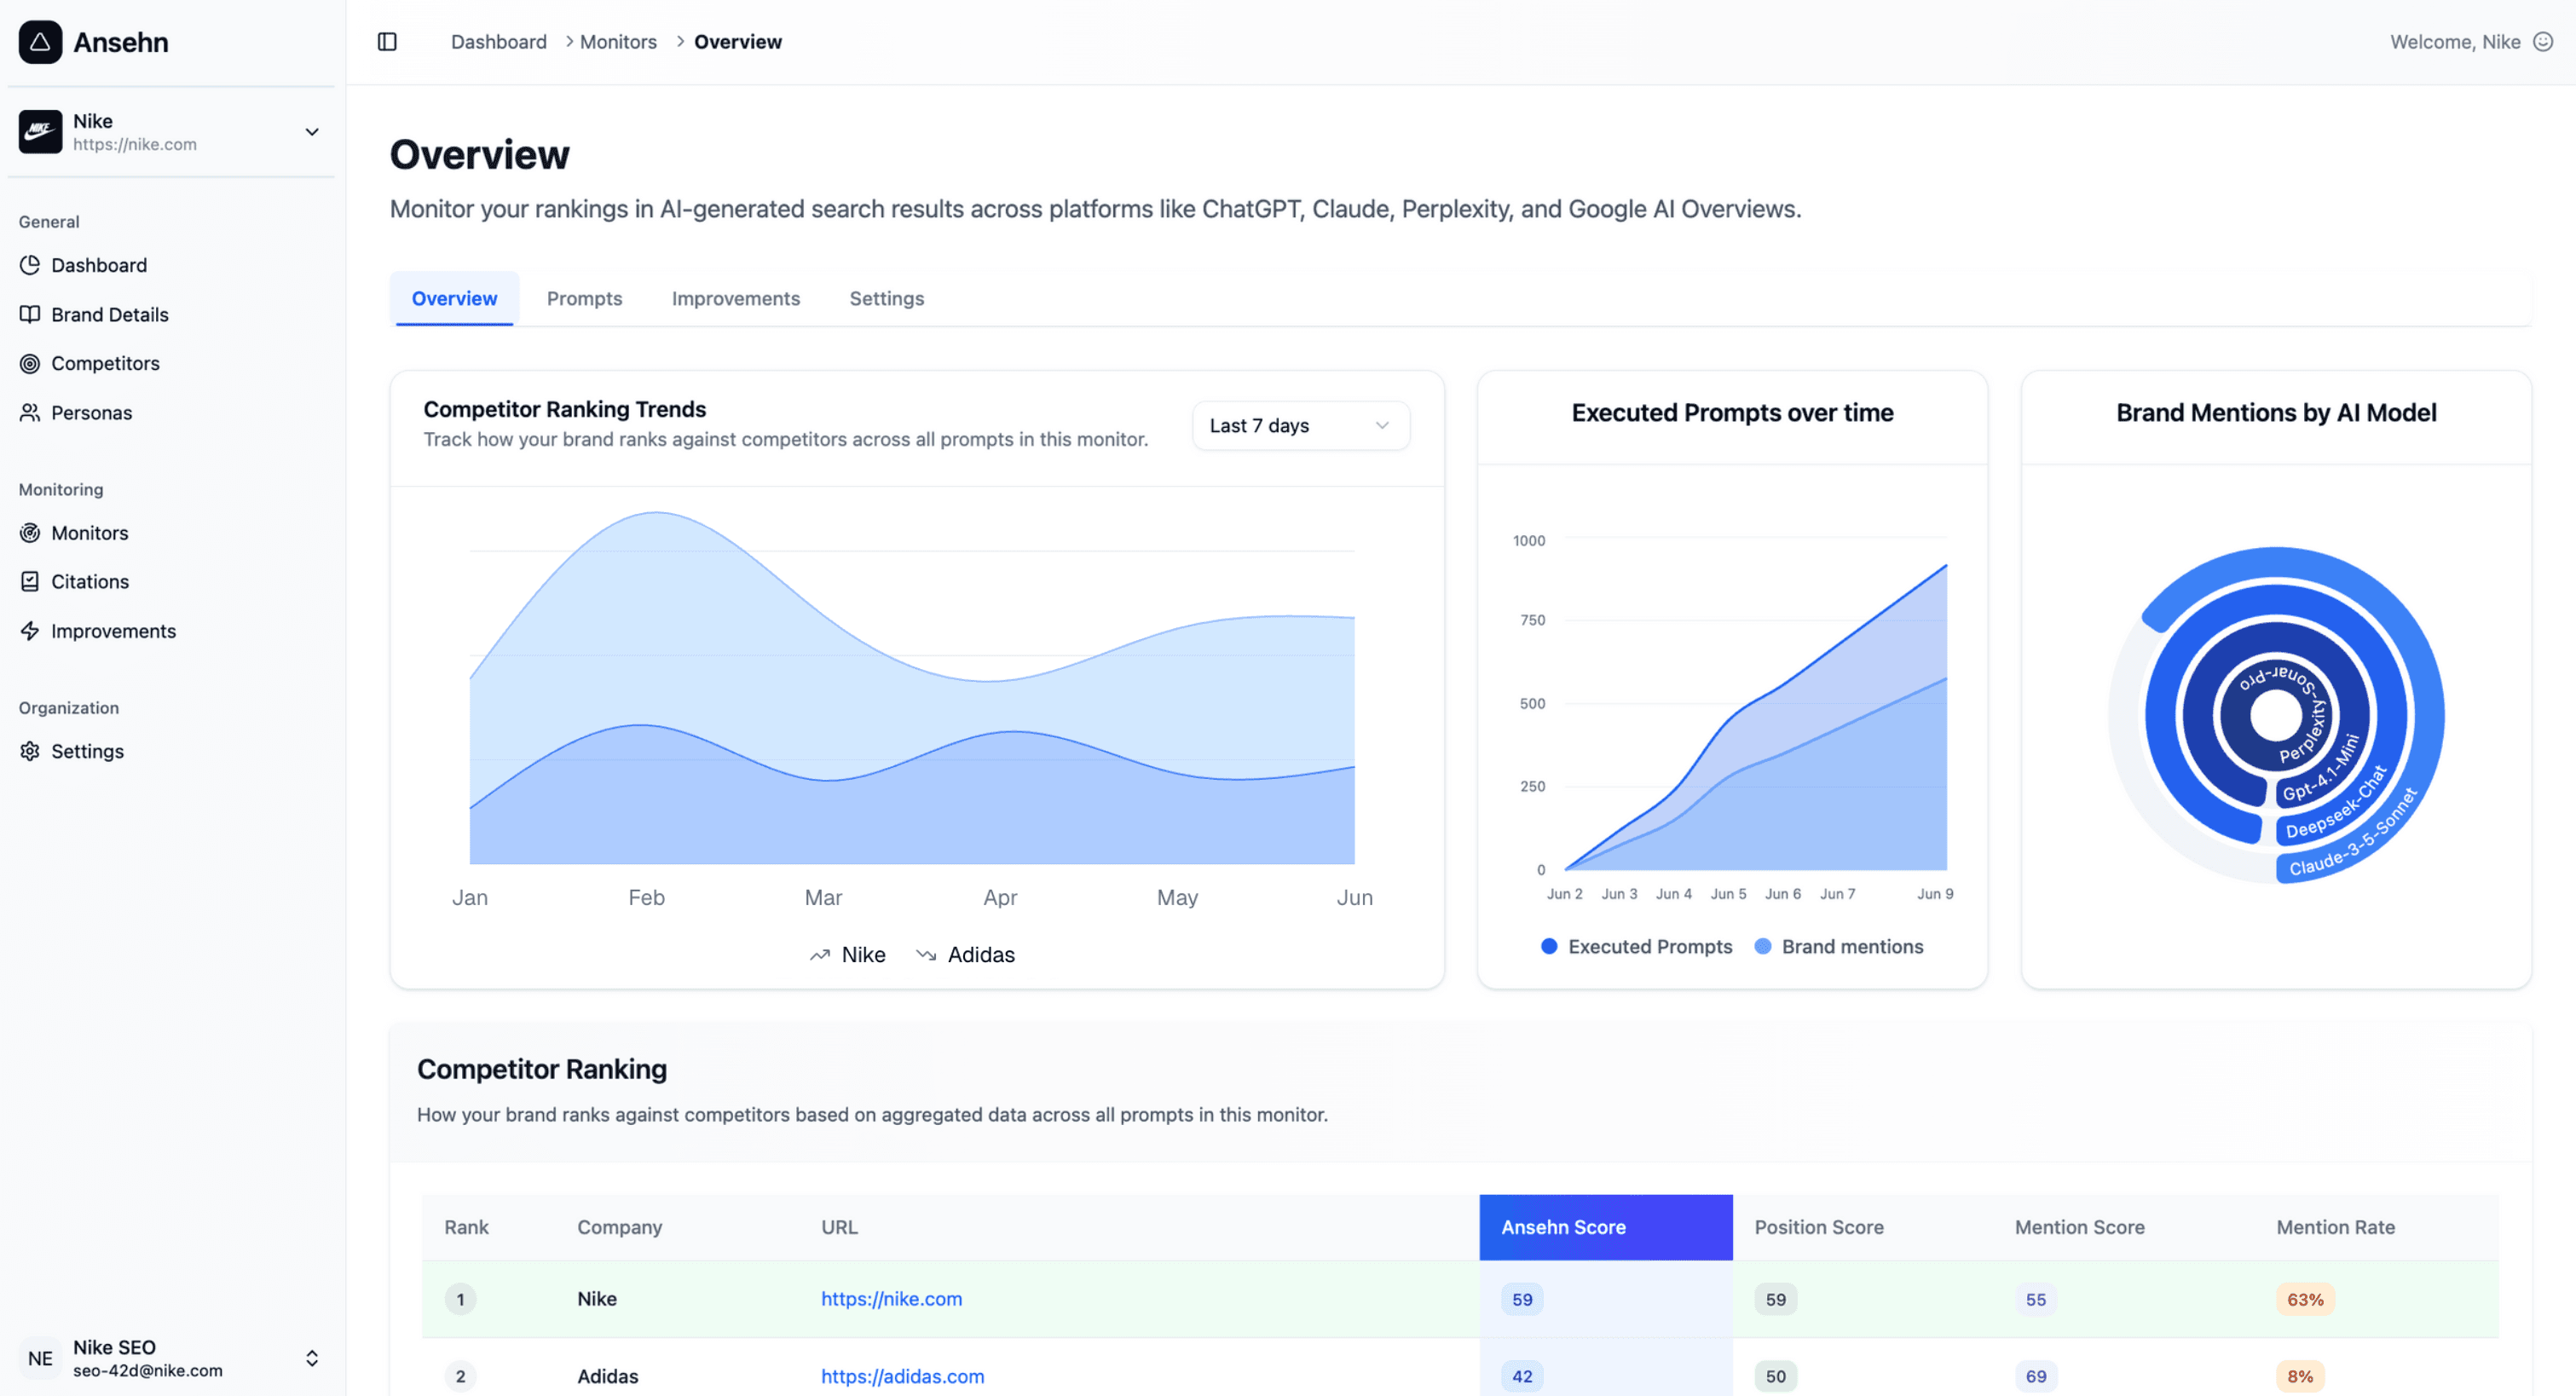Click Adidas's 8% mention rate badge

(x=2300, y=1376)
